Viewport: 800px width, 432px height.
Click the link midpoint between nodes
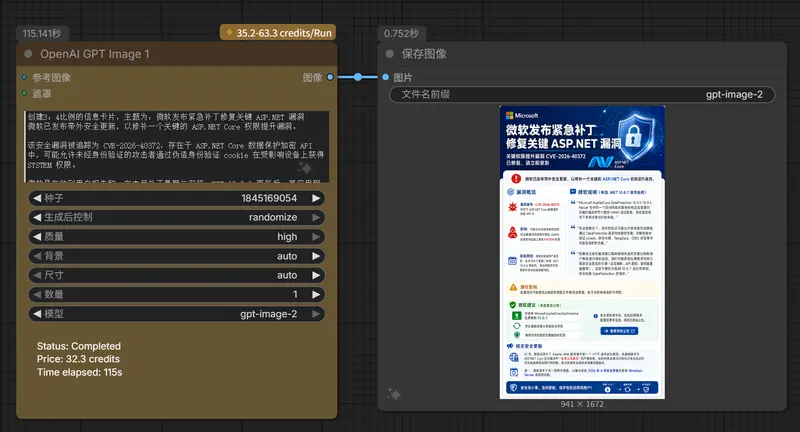tap(358, 77)
